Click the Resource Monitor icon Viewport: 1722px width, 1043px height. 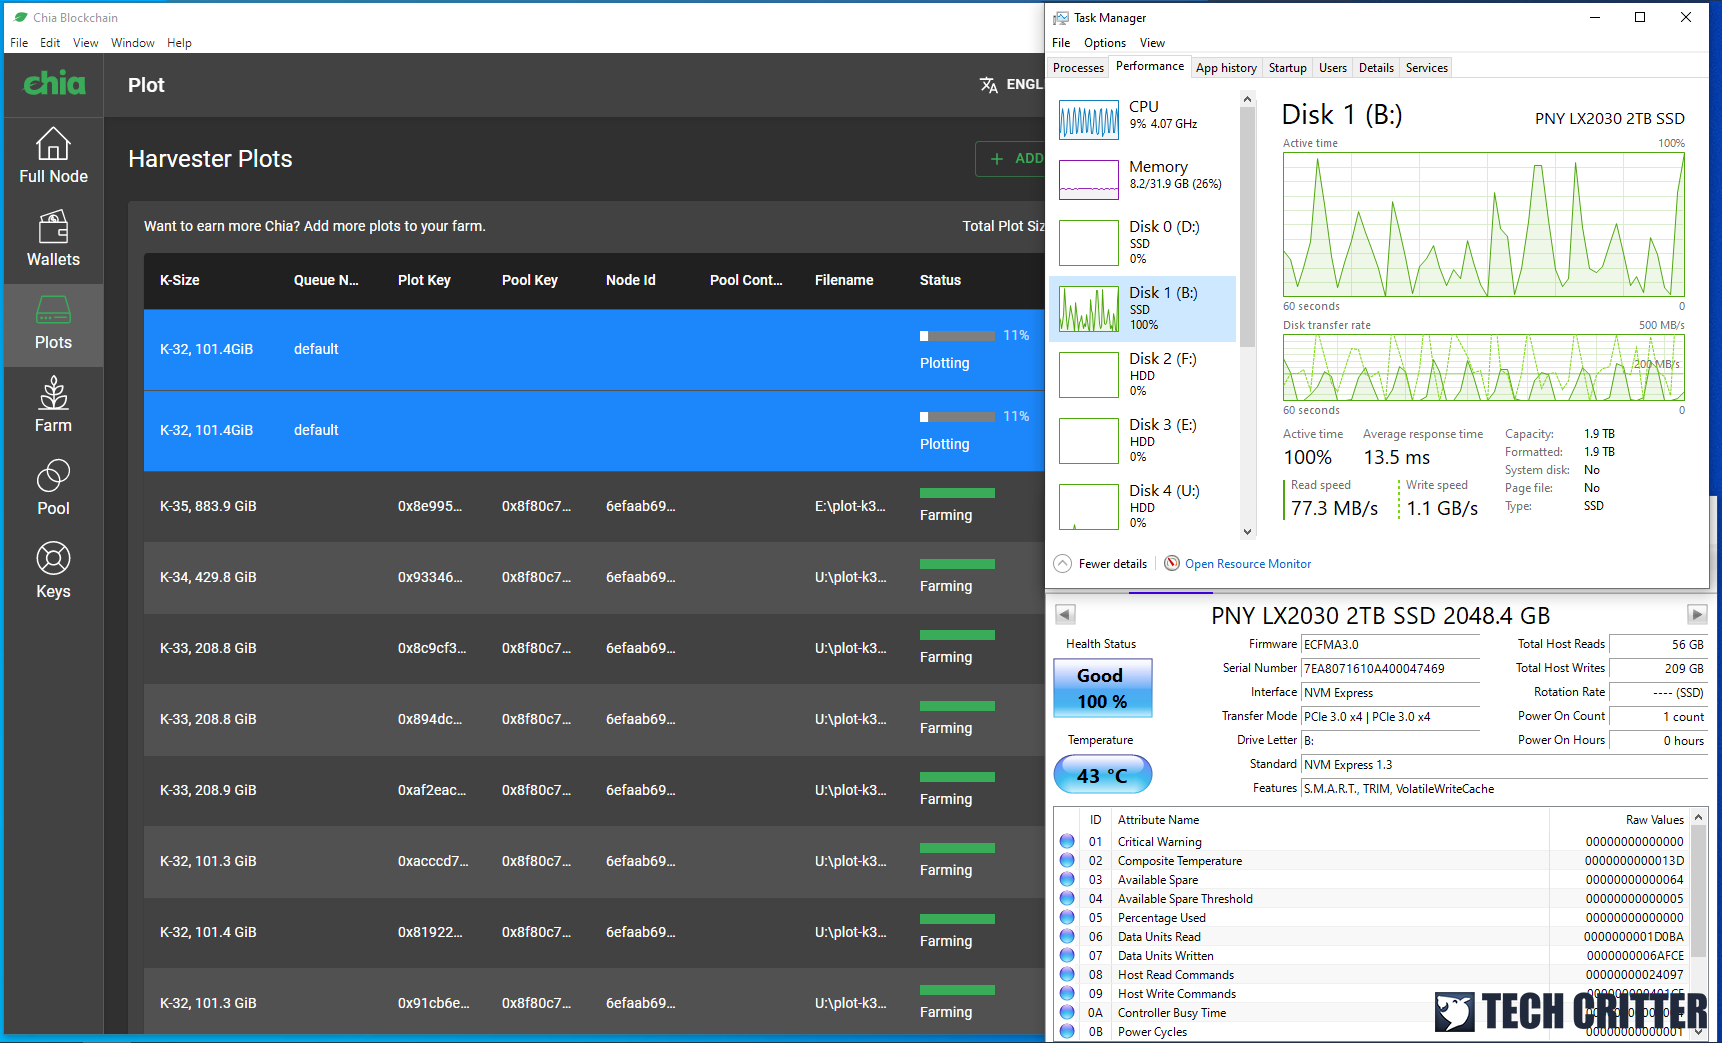click(x=1171, y=563)
